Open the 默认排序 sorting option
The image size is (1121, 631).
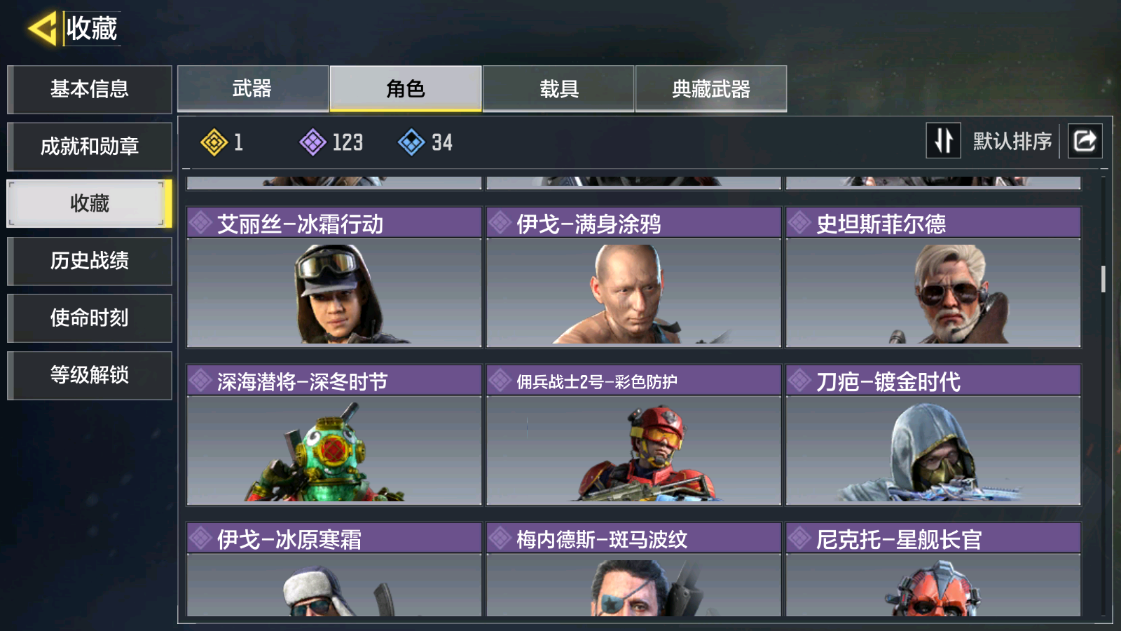point(1012,141)
